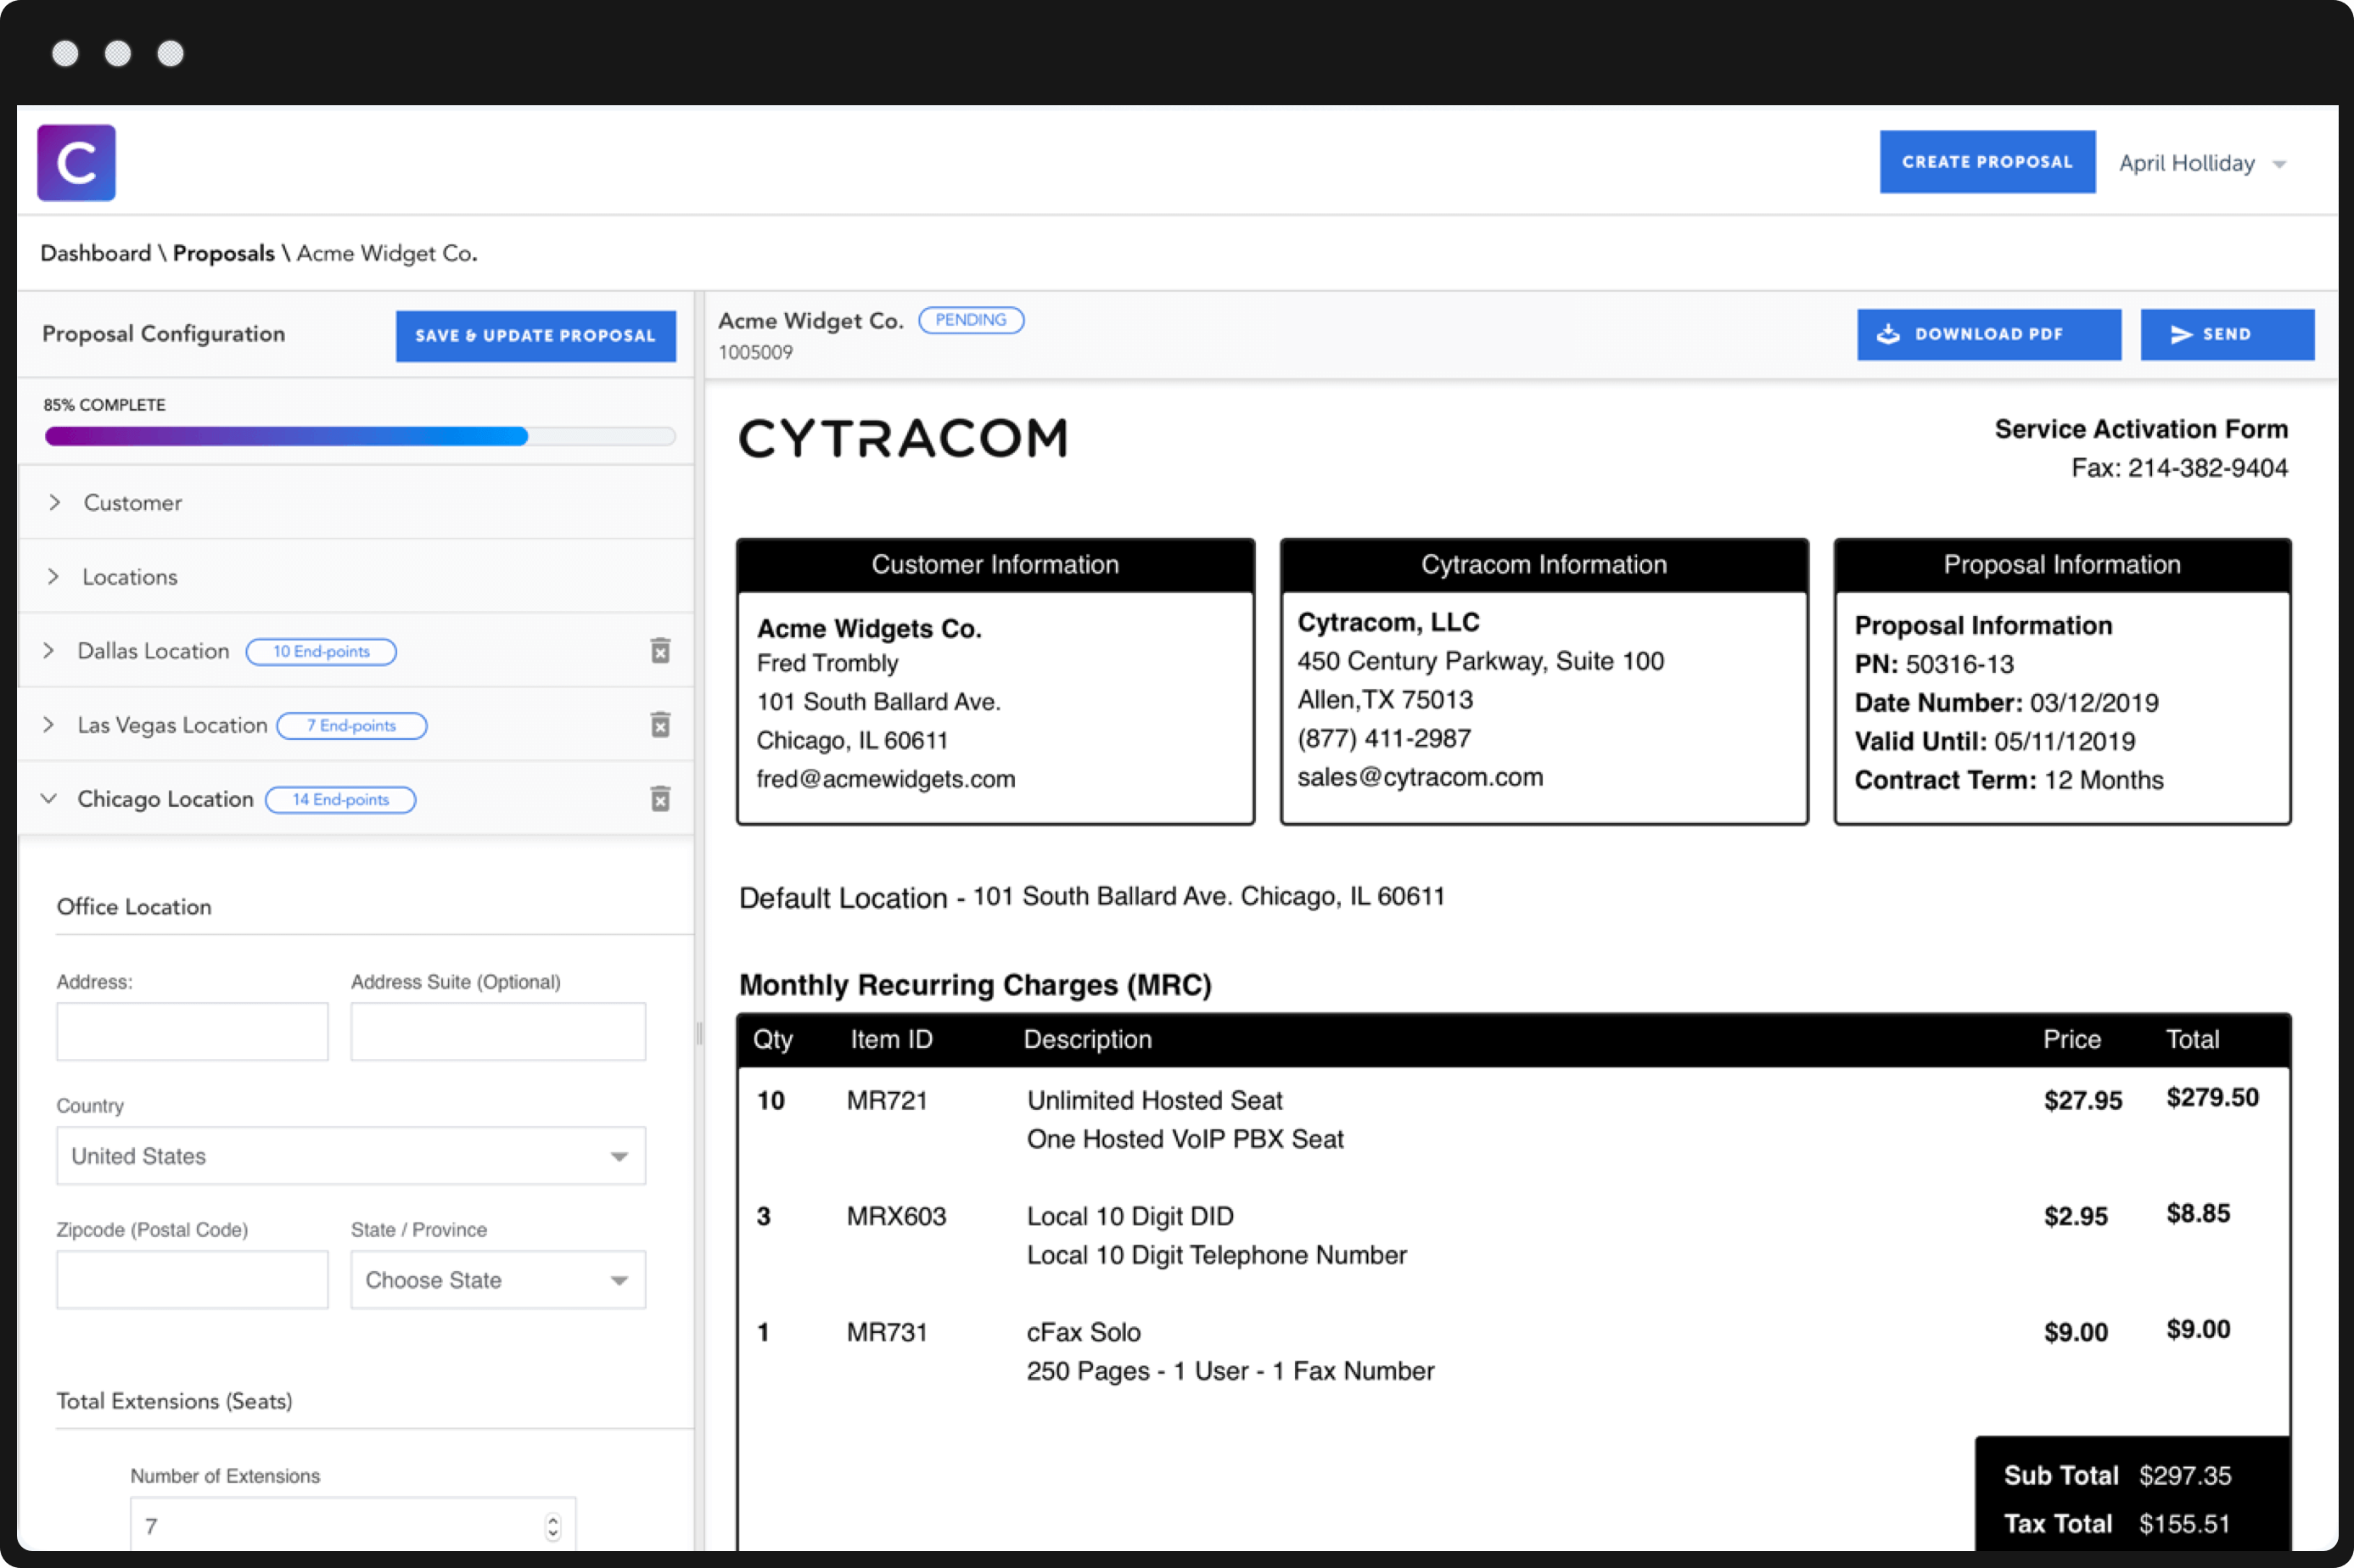This screenshot has height=1568, width=2354.
Task: Click the 14 End-points badge
Action: coord(340,800)
